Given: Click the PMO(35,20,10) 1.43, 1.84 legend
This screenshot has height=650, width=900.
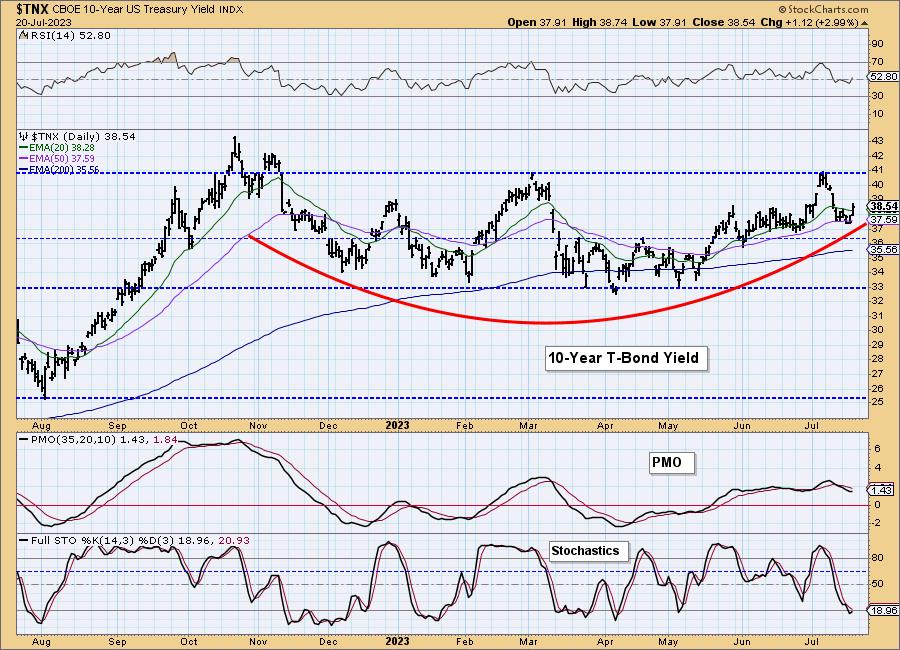Looking at the screenshot, I should pos(98,440).
